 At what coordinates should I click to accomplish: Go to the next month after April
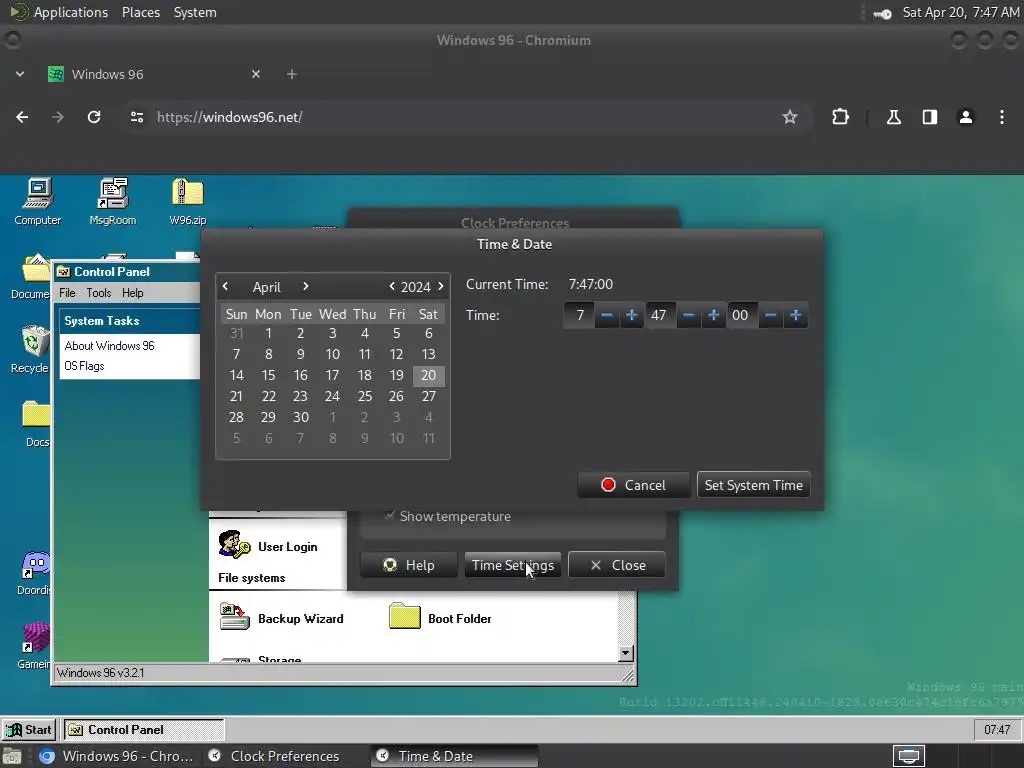[x=306, y=286]
